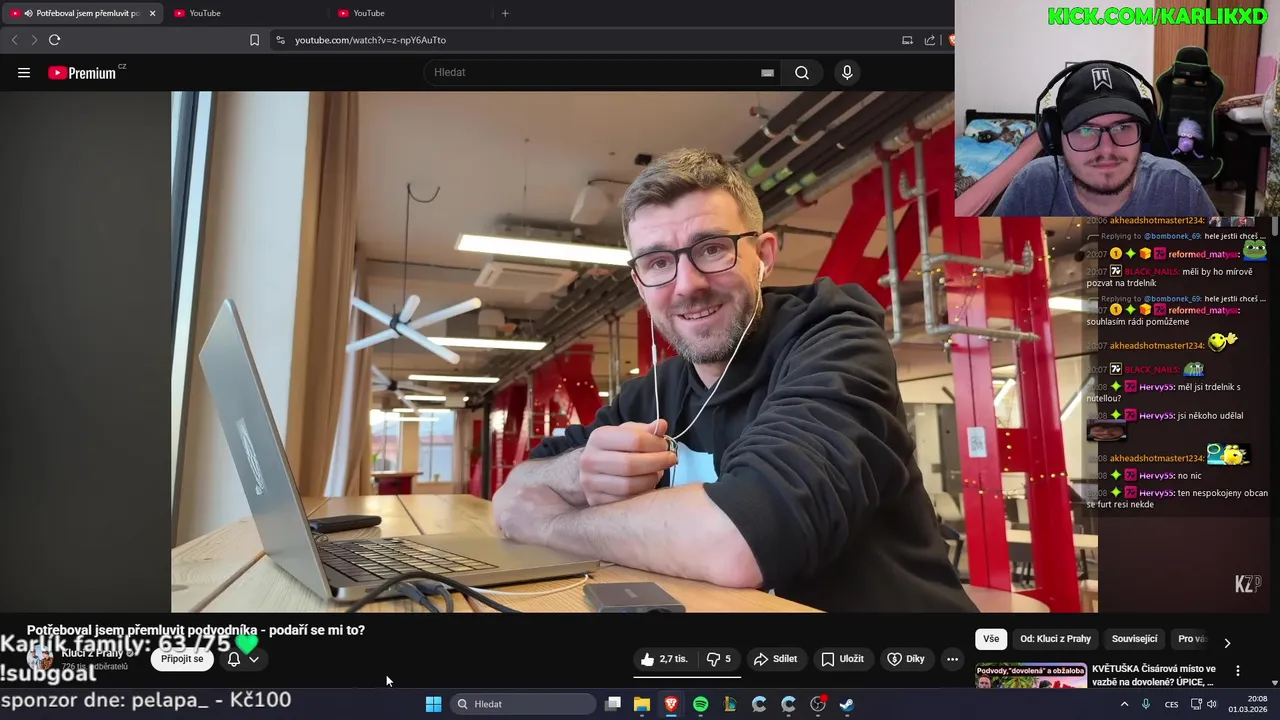Bookmark this page with the bookmark icon

[254, 40]
